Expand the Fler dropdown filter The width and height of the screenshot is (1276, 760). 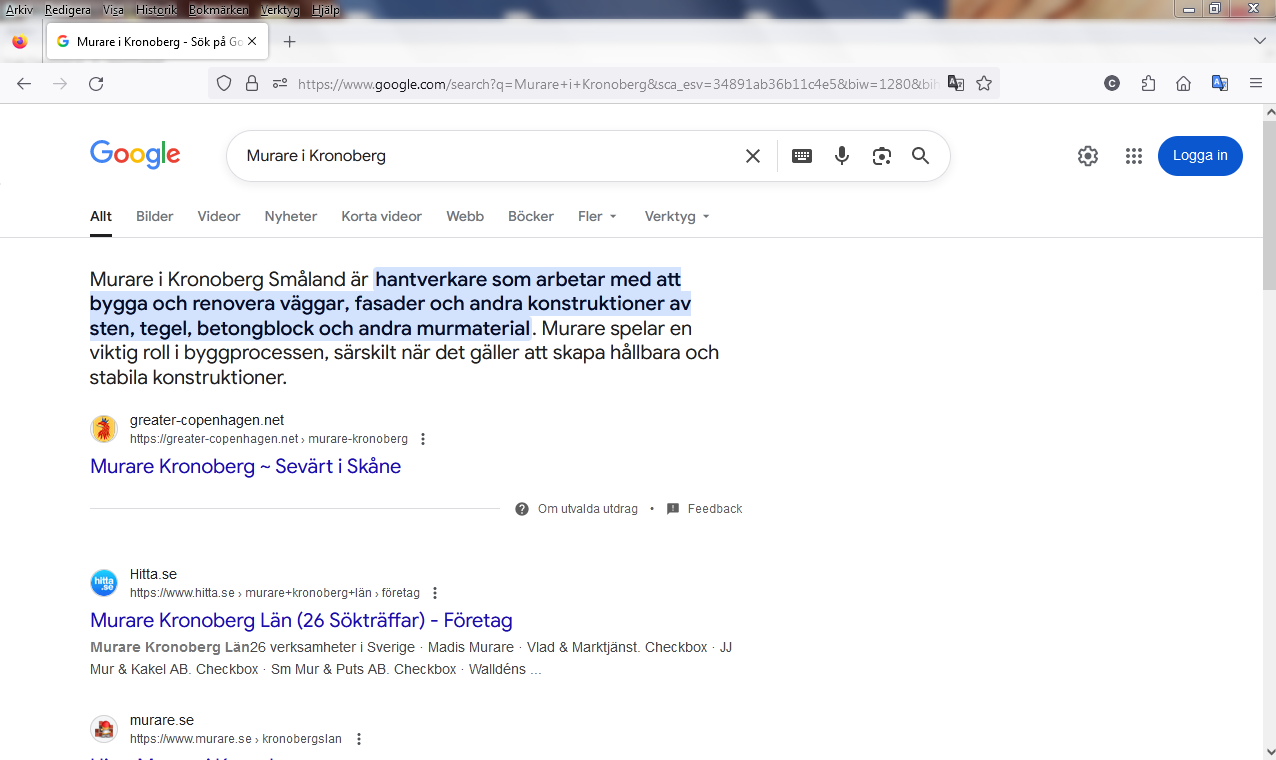click(x=597, y=216)
